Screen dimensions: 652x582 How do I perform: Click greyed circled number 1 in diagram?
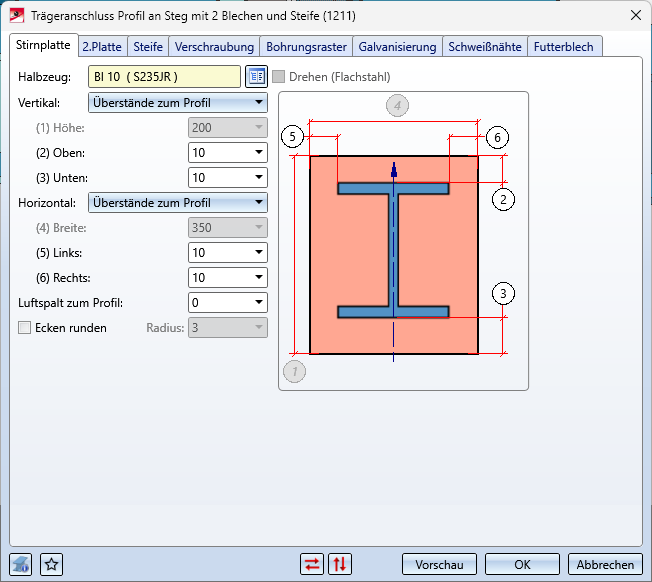tap(294, 371)
